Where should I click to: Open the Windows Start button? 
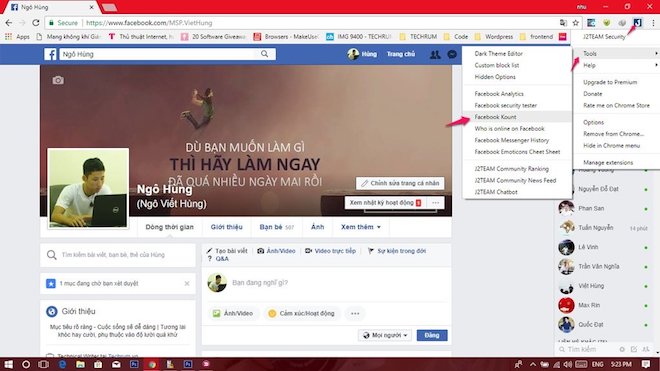click(8, 364)
